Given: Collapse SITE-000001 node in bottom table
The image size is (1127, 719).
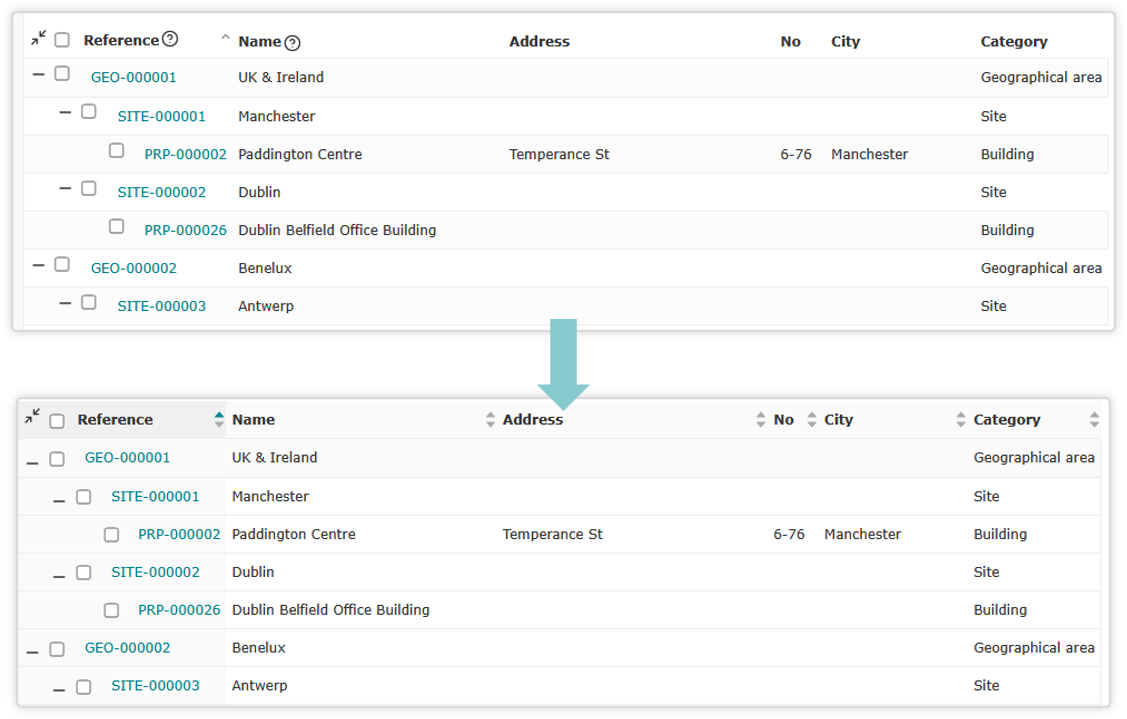Looking at the screenshot, I should tap(59, 501).
